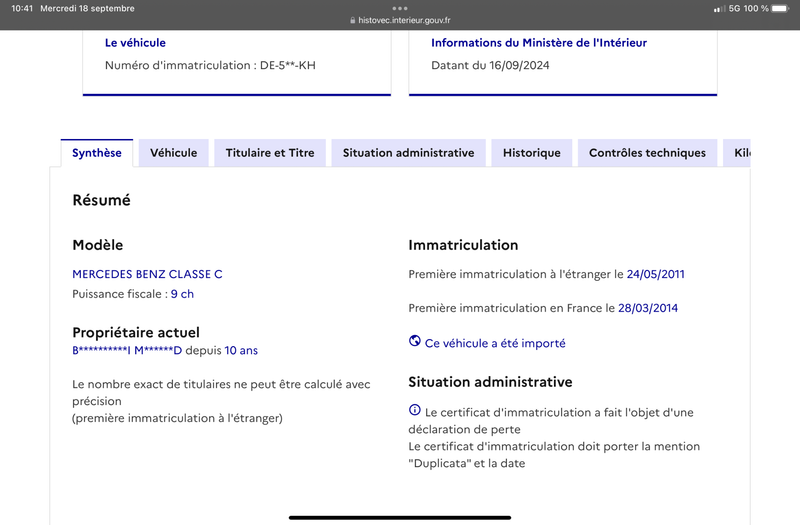800x525 pixels.
Task: Click the 'Propriétaire actuel' heading
Action: 136,333
